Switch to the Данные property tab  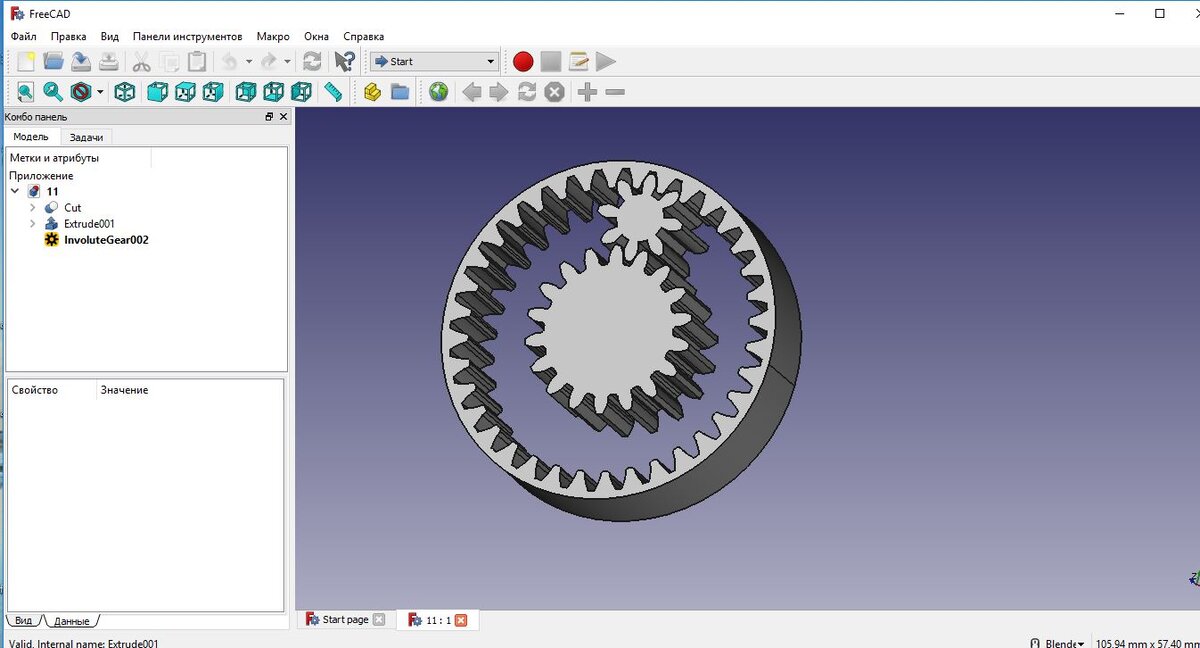coord(71,621)
